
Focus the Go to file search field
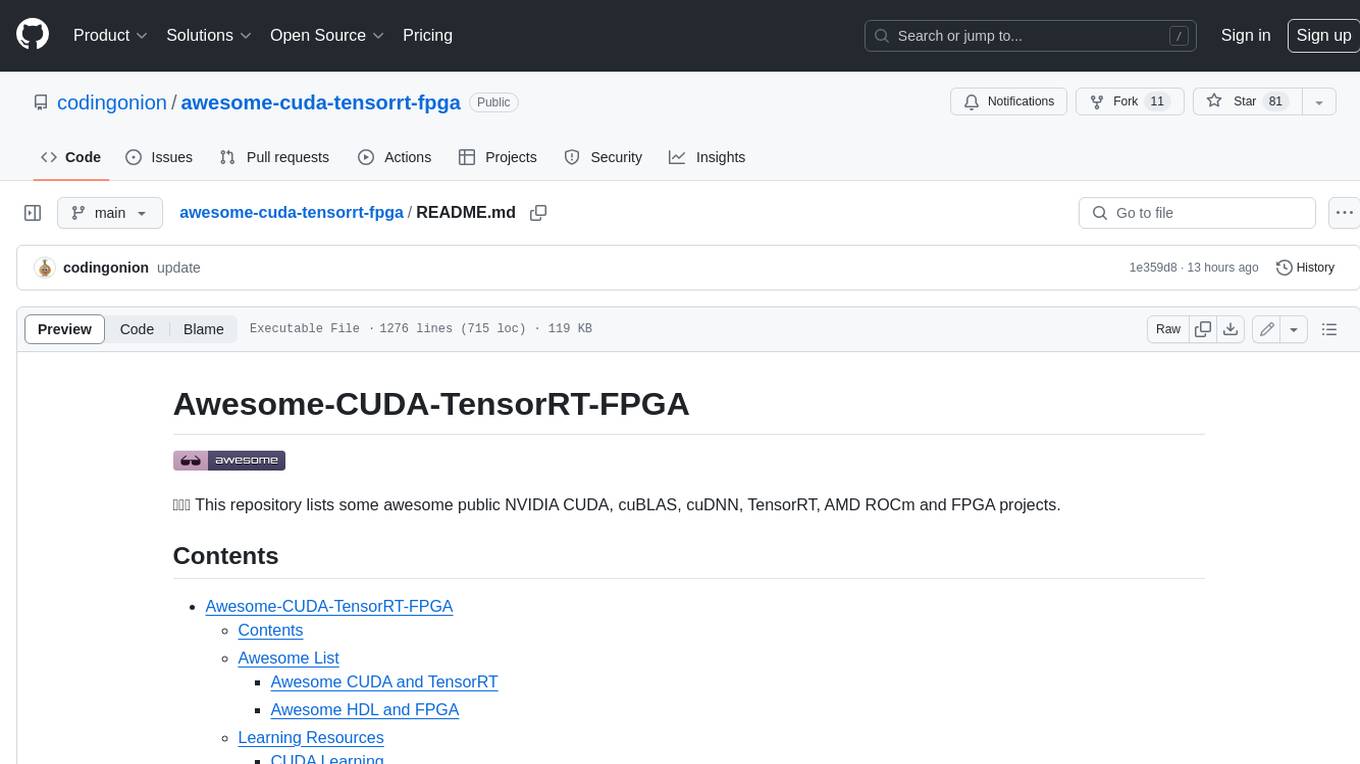point(1197,213)
